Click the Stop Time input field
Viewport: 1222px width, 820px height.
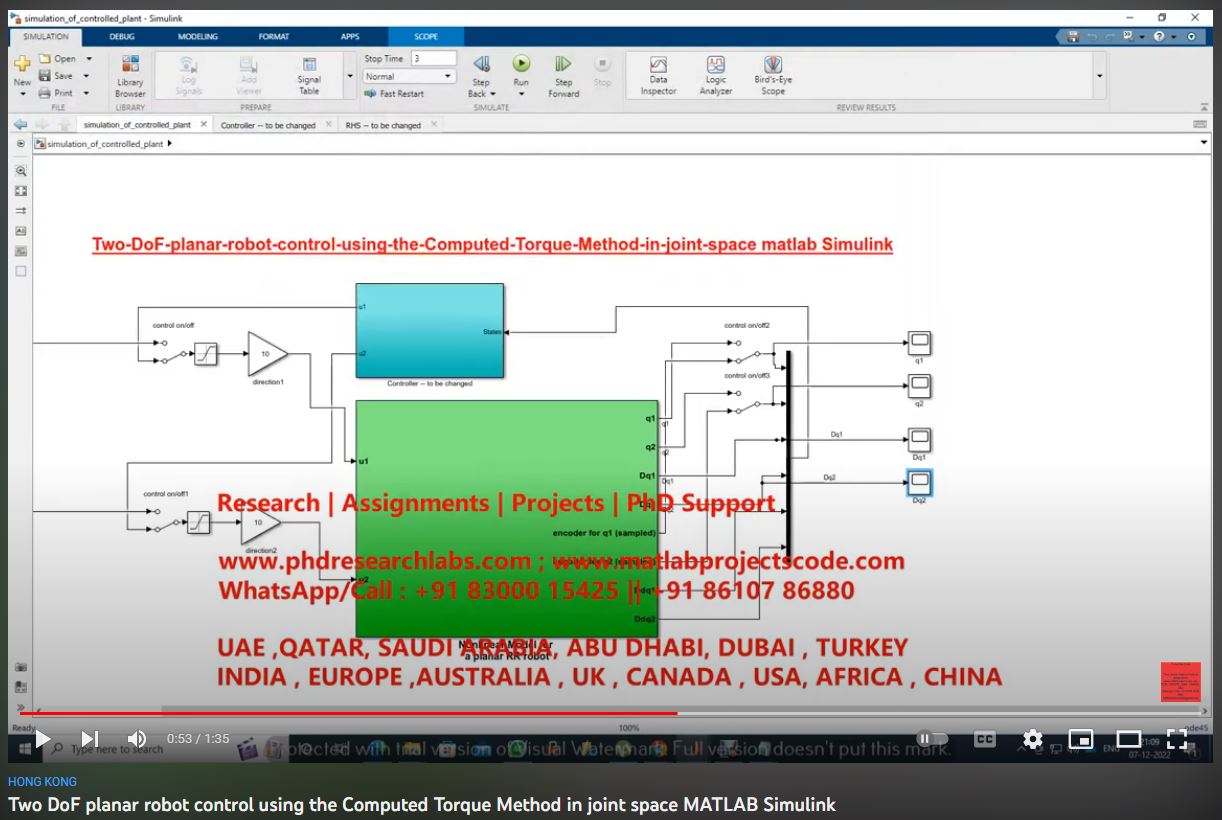click(x=433, y=59)
